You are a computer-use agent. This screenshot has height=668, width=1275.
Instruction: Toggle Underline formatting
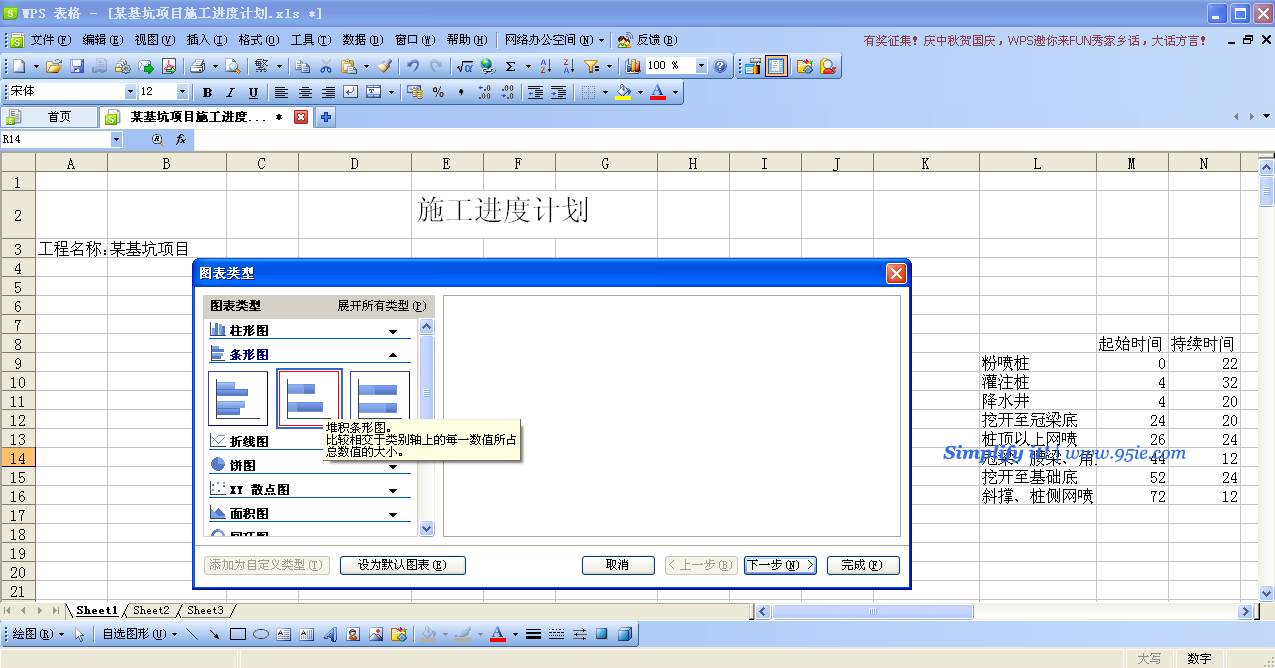(x=253, y=92)
